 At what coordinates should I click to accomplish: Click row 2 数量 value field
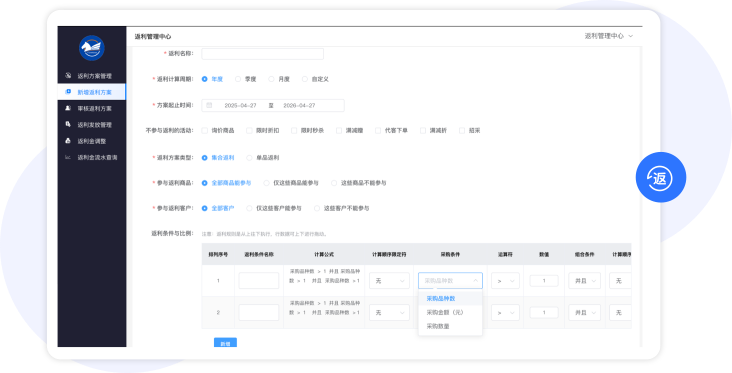click(x=544, y=312)
